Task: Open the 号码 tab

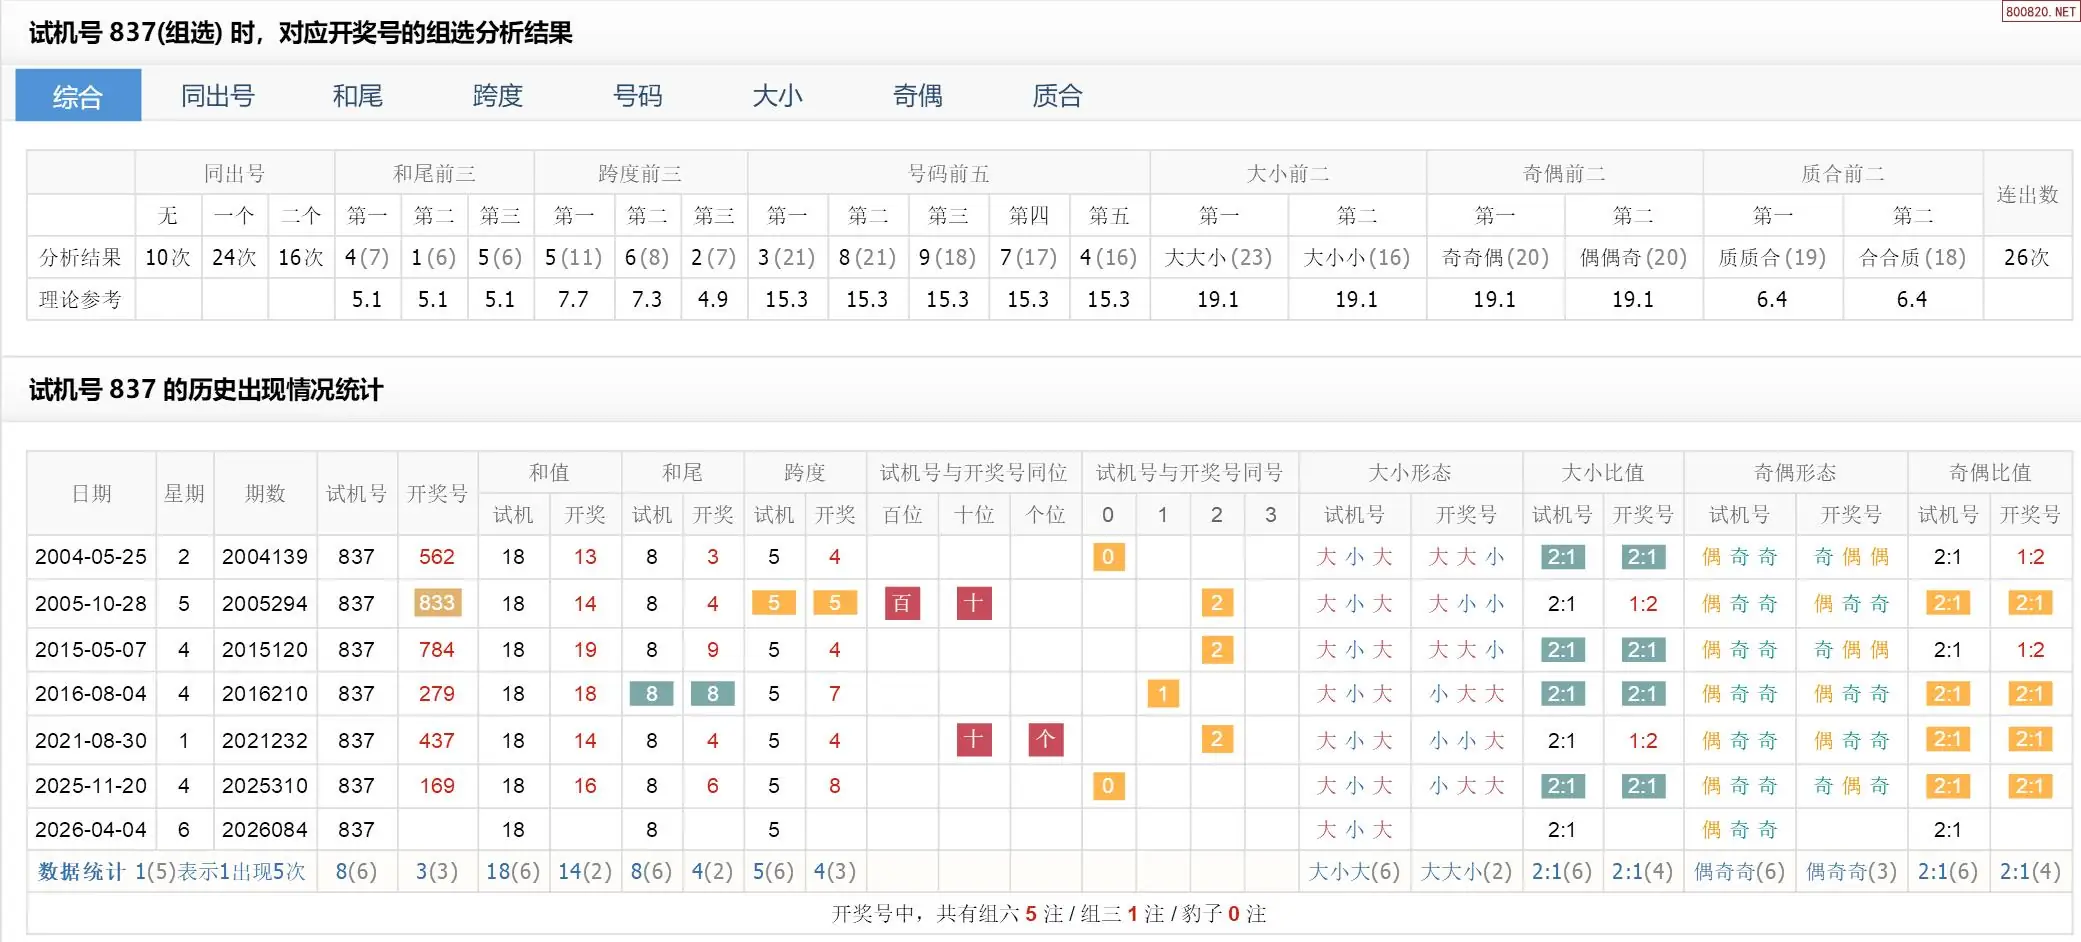Action: [x=637, y=96]
